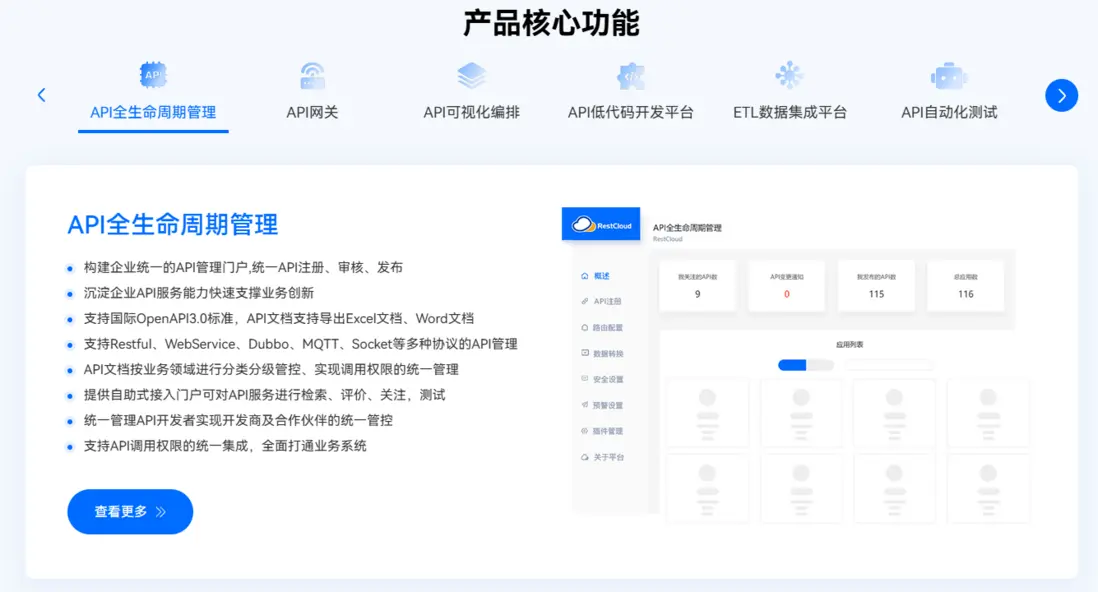Screen dimensions: 1098x592
Task: Click the bullet 构建企业统一的API管理门户
Action: (x=243, y=268)
